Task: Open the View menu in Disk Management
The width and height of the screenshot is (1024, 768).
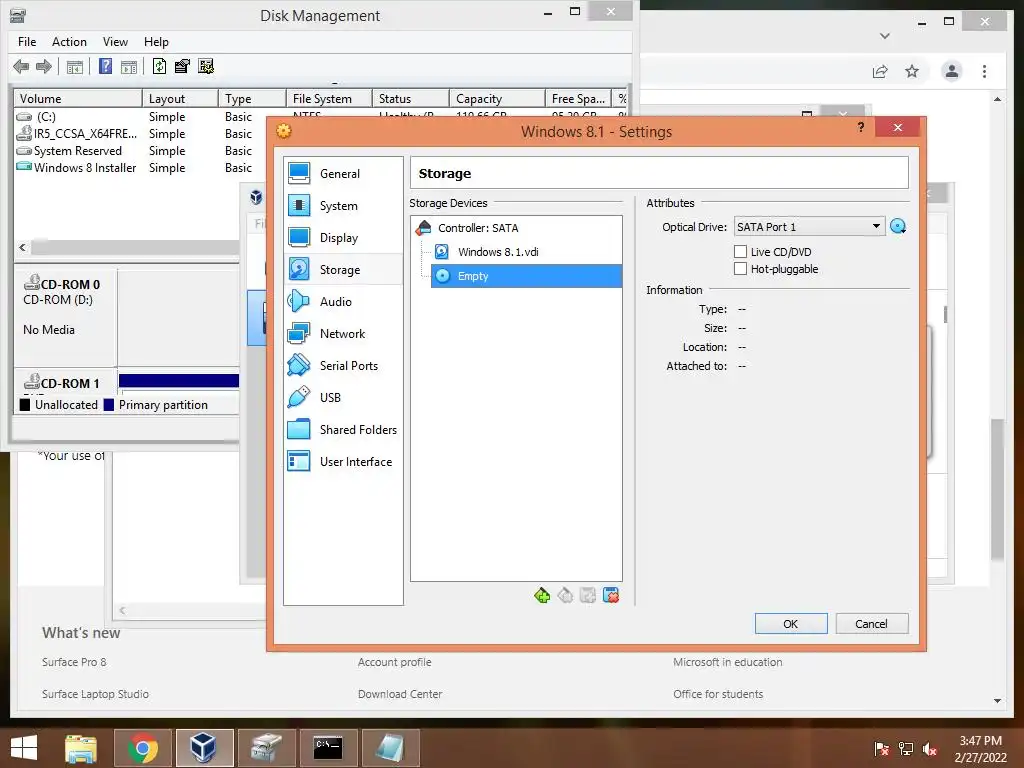Action: (115, 42)
